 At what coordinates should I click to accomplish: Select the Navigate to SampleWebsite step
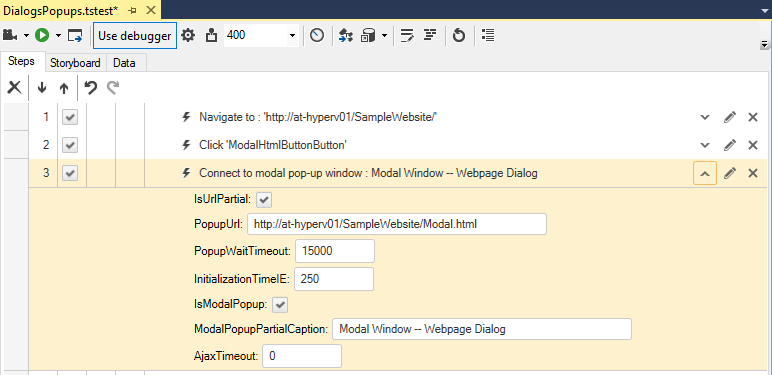[x=318, y=117]
